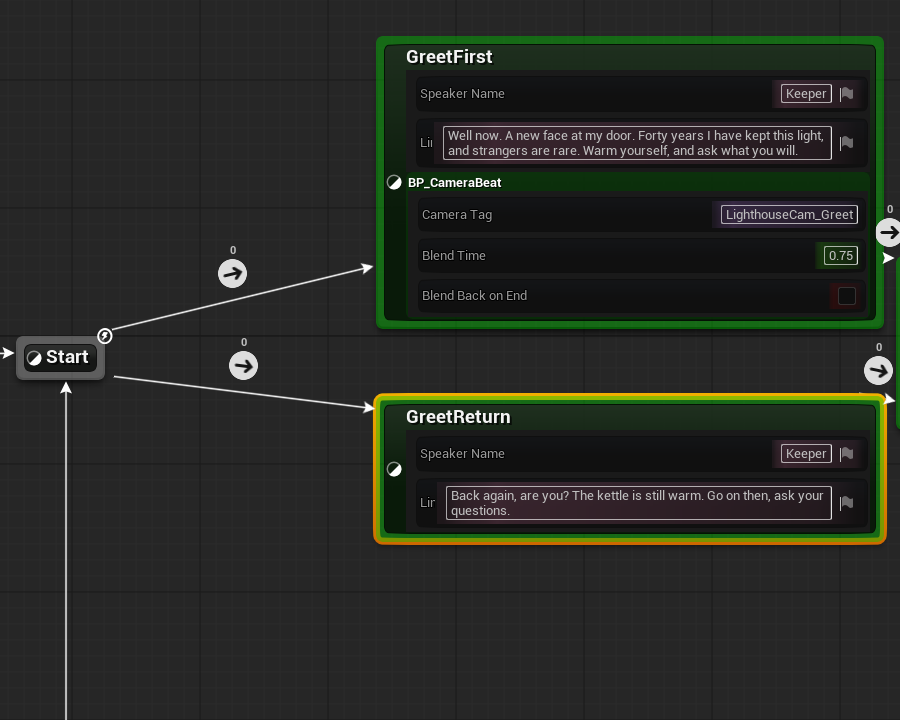
Task: Click the flag icon beside GreetReturn Speaker Name
Action: (x=847, y=454)
